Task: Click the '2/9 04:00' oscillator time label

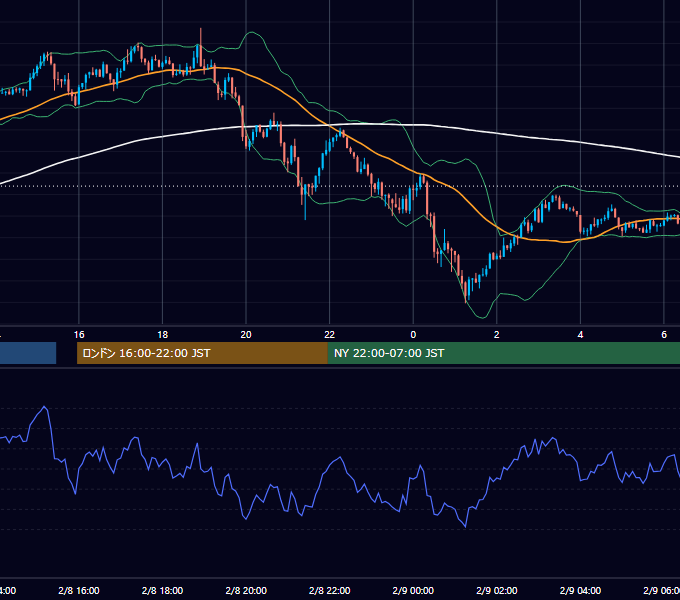Action: [580, 590]
